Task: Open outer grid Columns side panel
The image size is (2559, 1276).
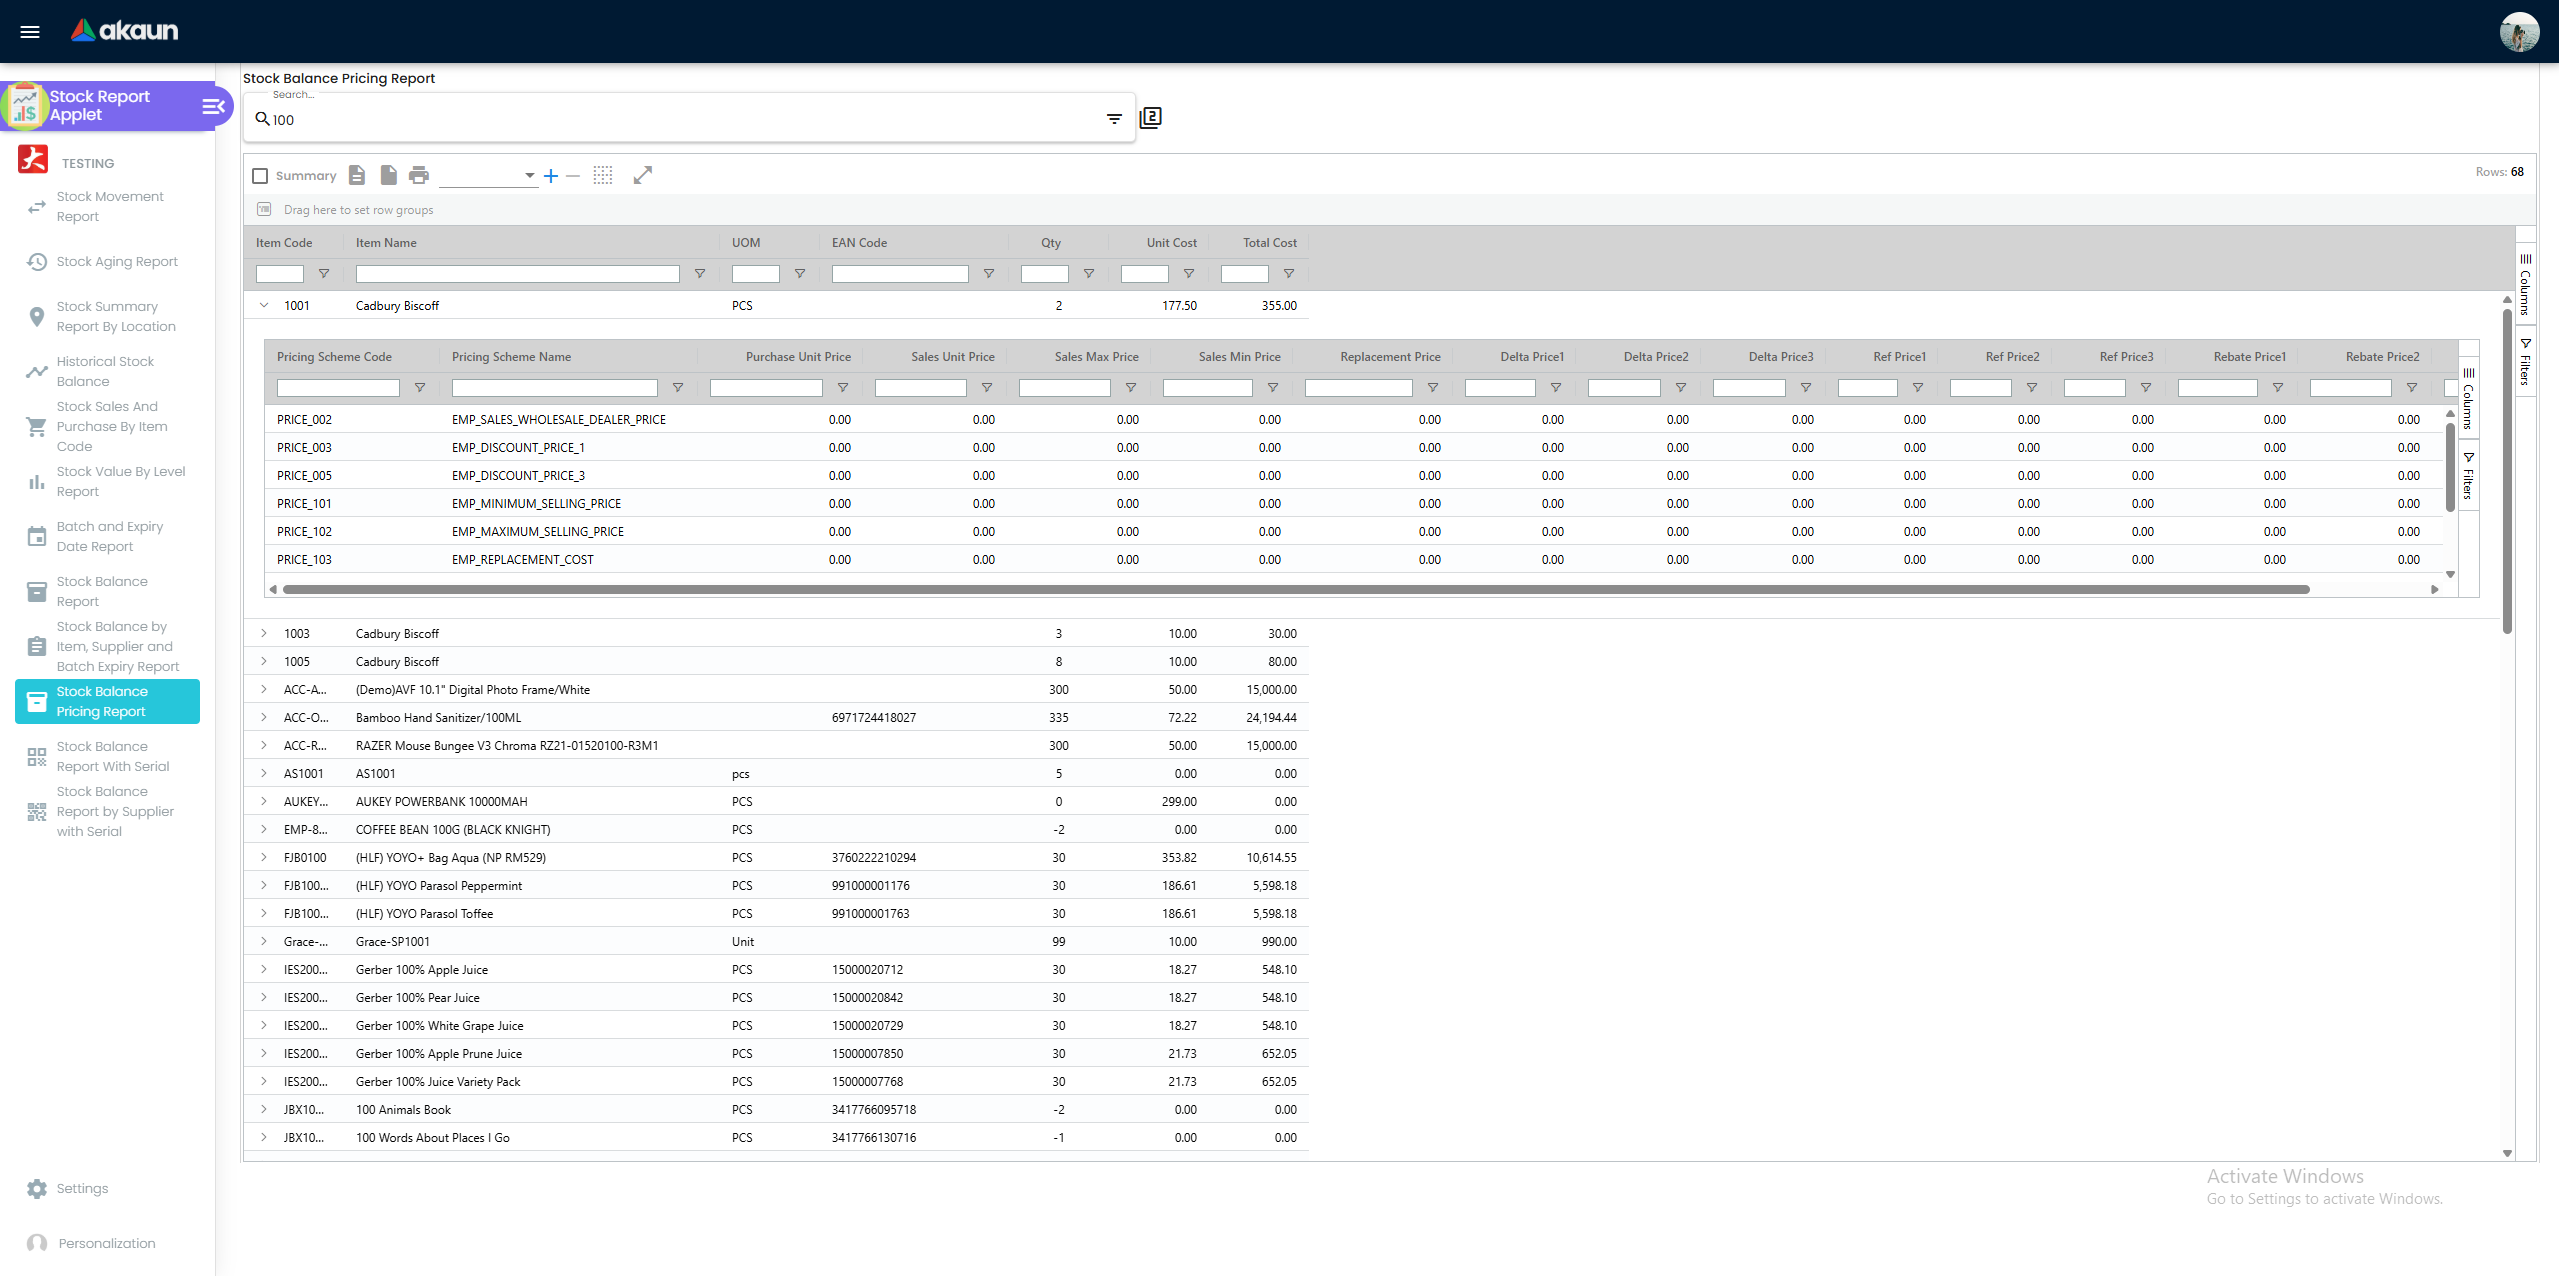Action: click(2525, 284)
